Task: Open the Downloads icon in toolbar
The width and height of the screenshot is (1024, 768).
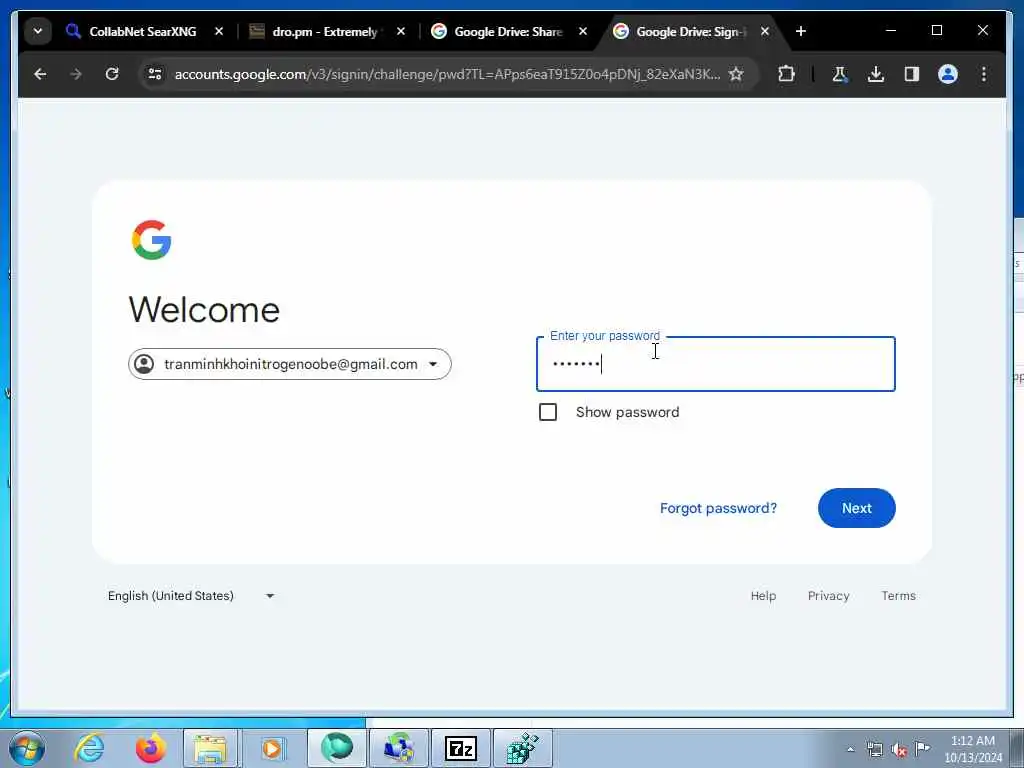Action: pos(876,74)
